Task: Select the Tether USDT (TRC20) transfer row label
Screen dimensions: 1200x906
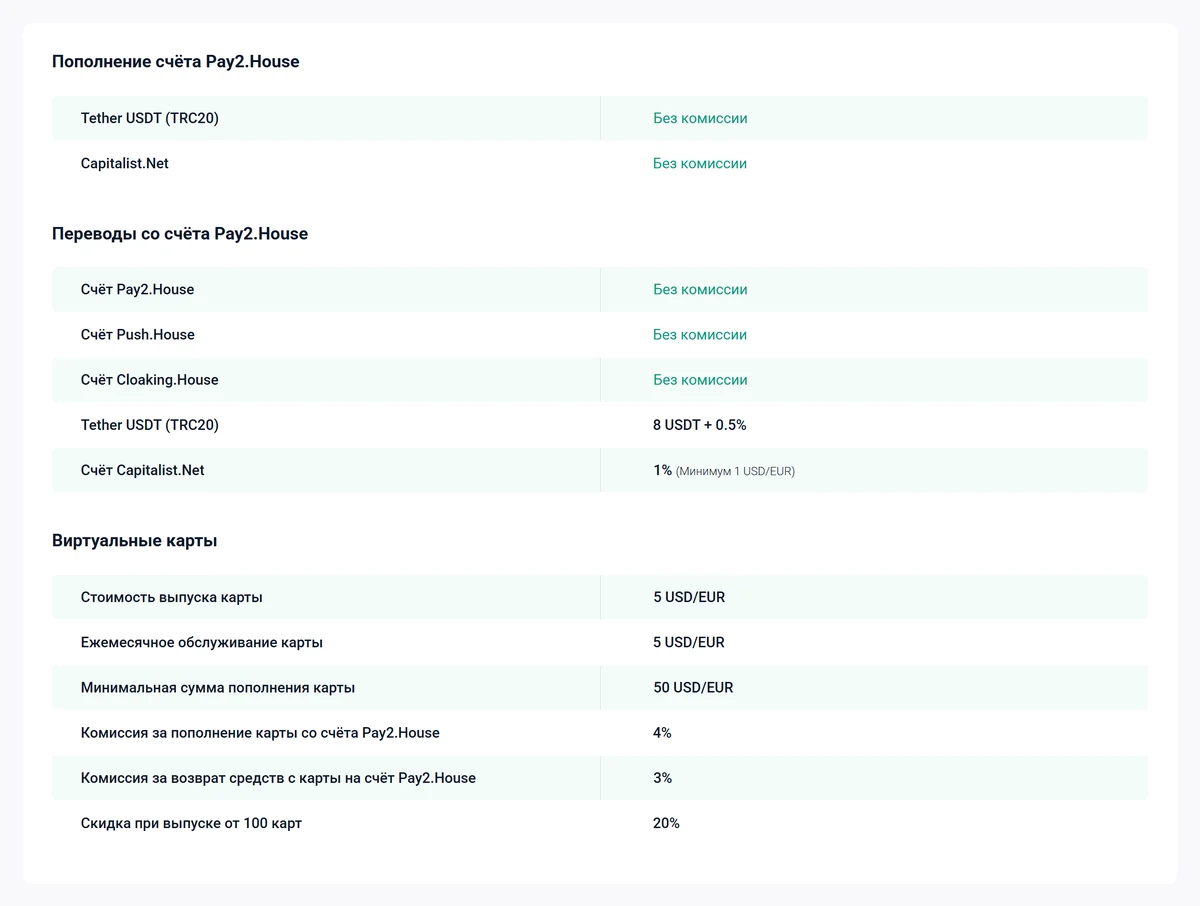Action: (x=150, y=425)
